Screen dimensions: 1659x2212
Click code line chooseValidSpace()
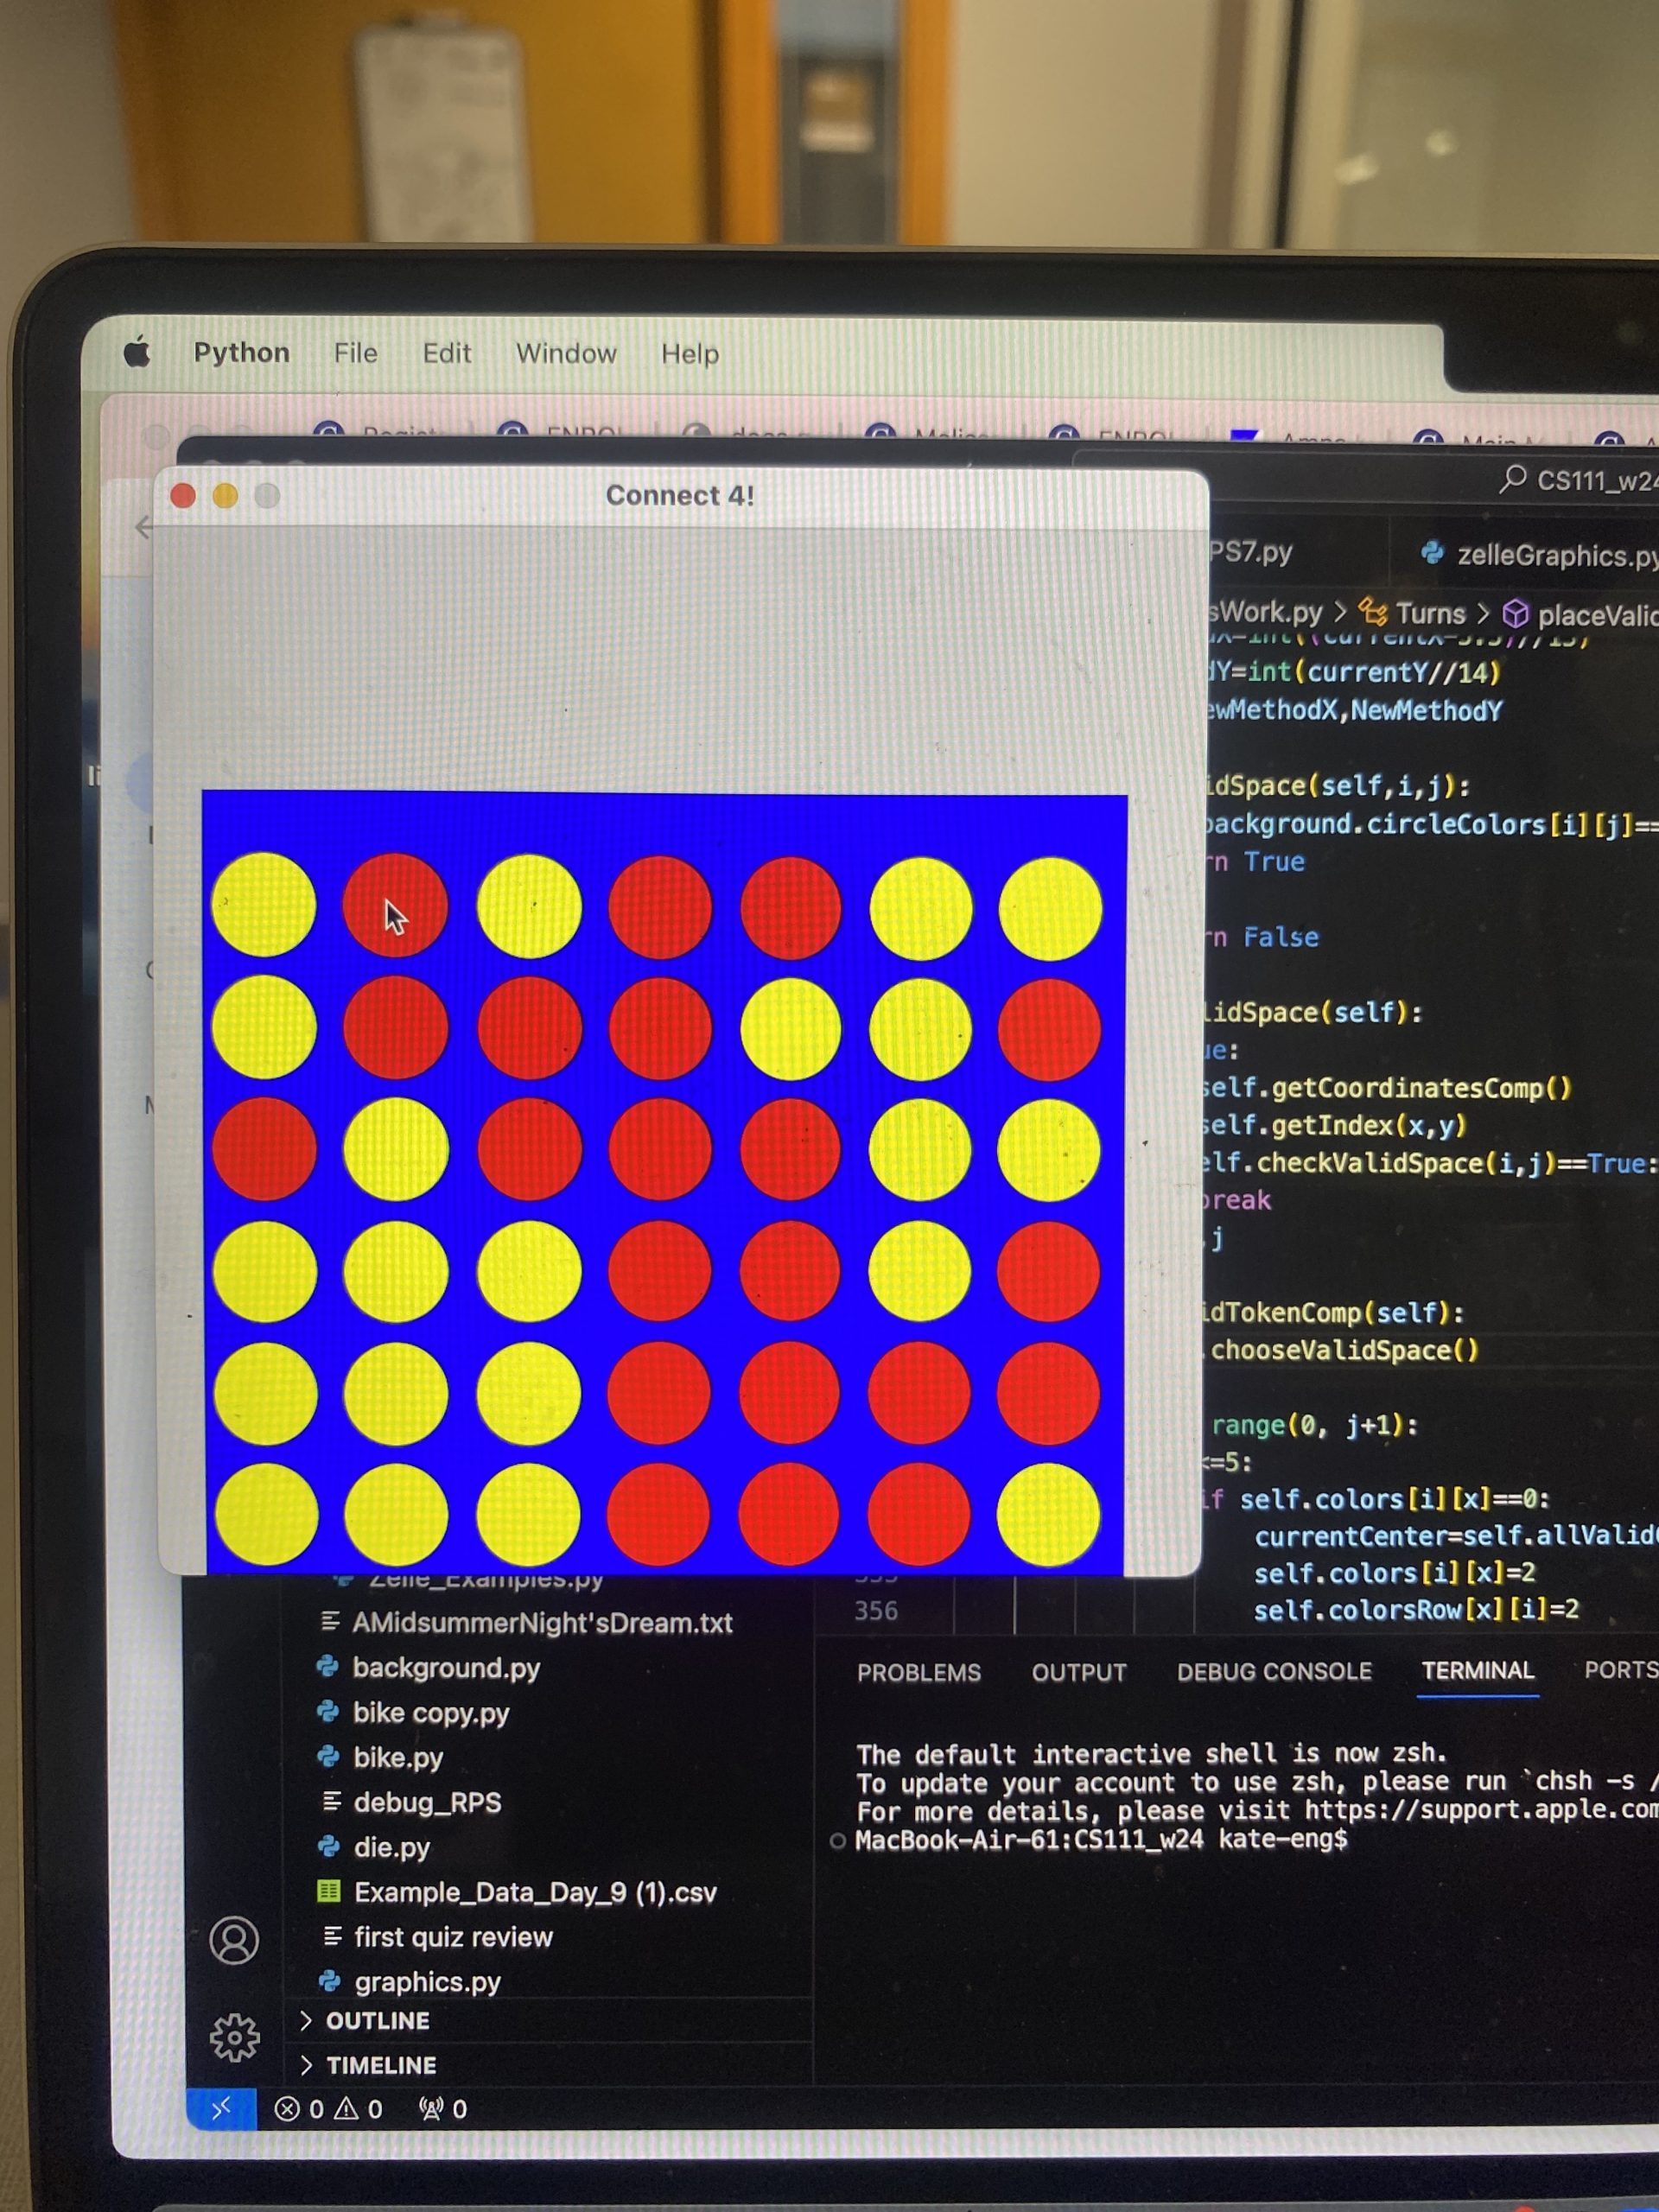(1342, 1350)
